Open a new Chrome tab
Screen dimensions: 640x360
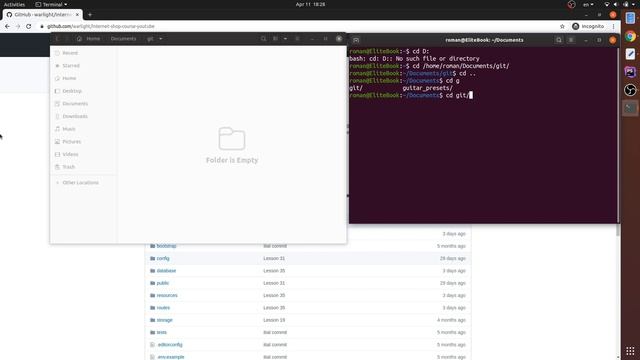tap(90, 15)
